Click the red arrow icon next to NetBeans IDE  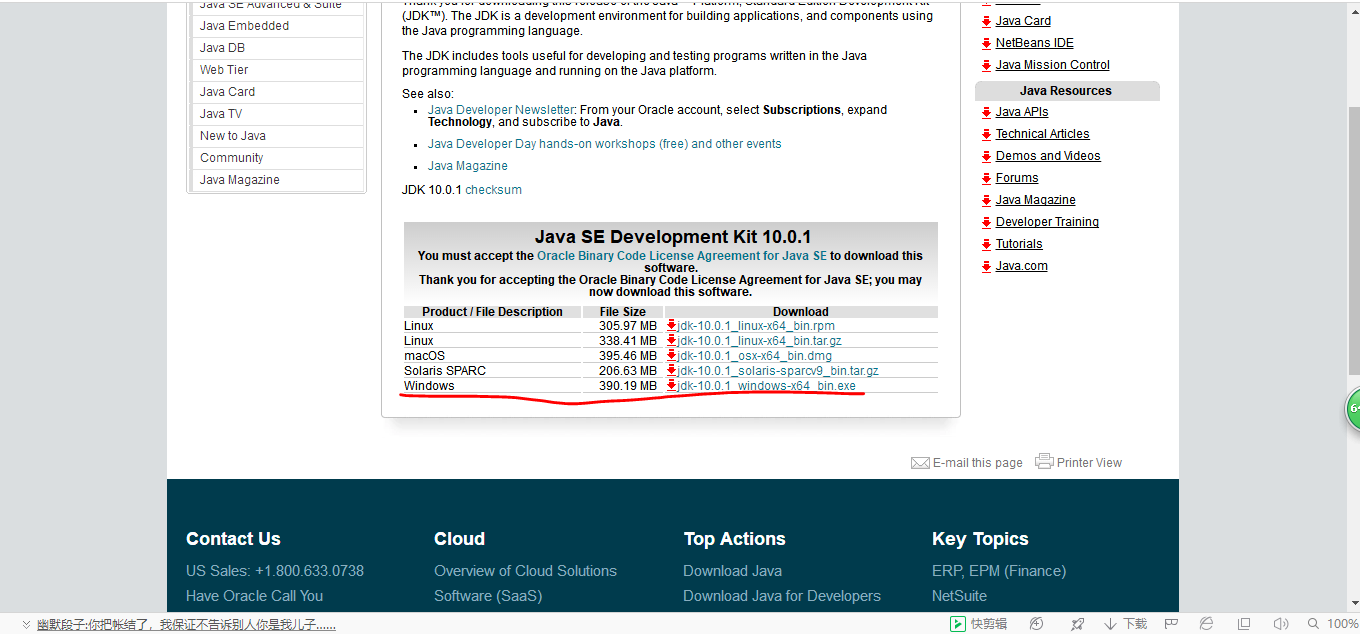[986, 43]
